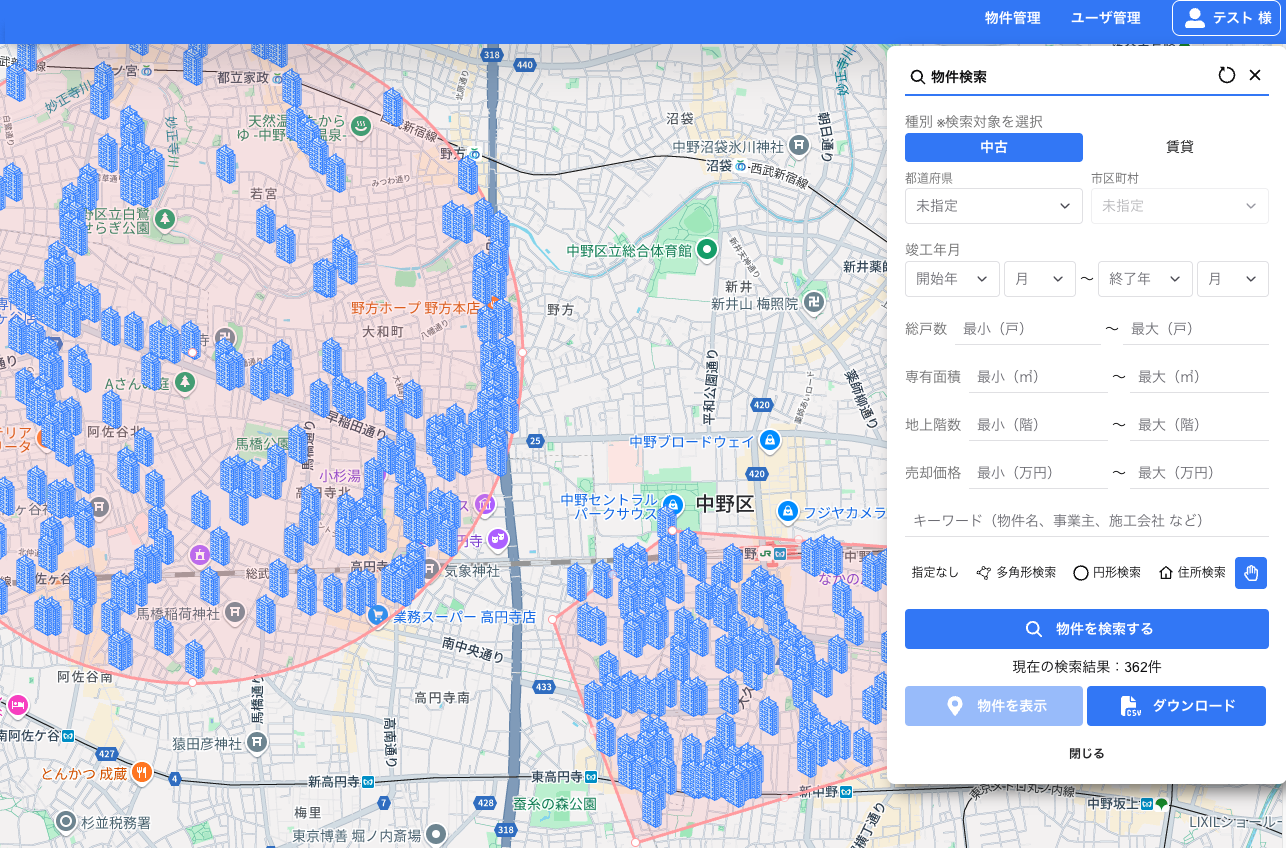Click the 物件を表示 button
1286x848 pixels.
994,706
